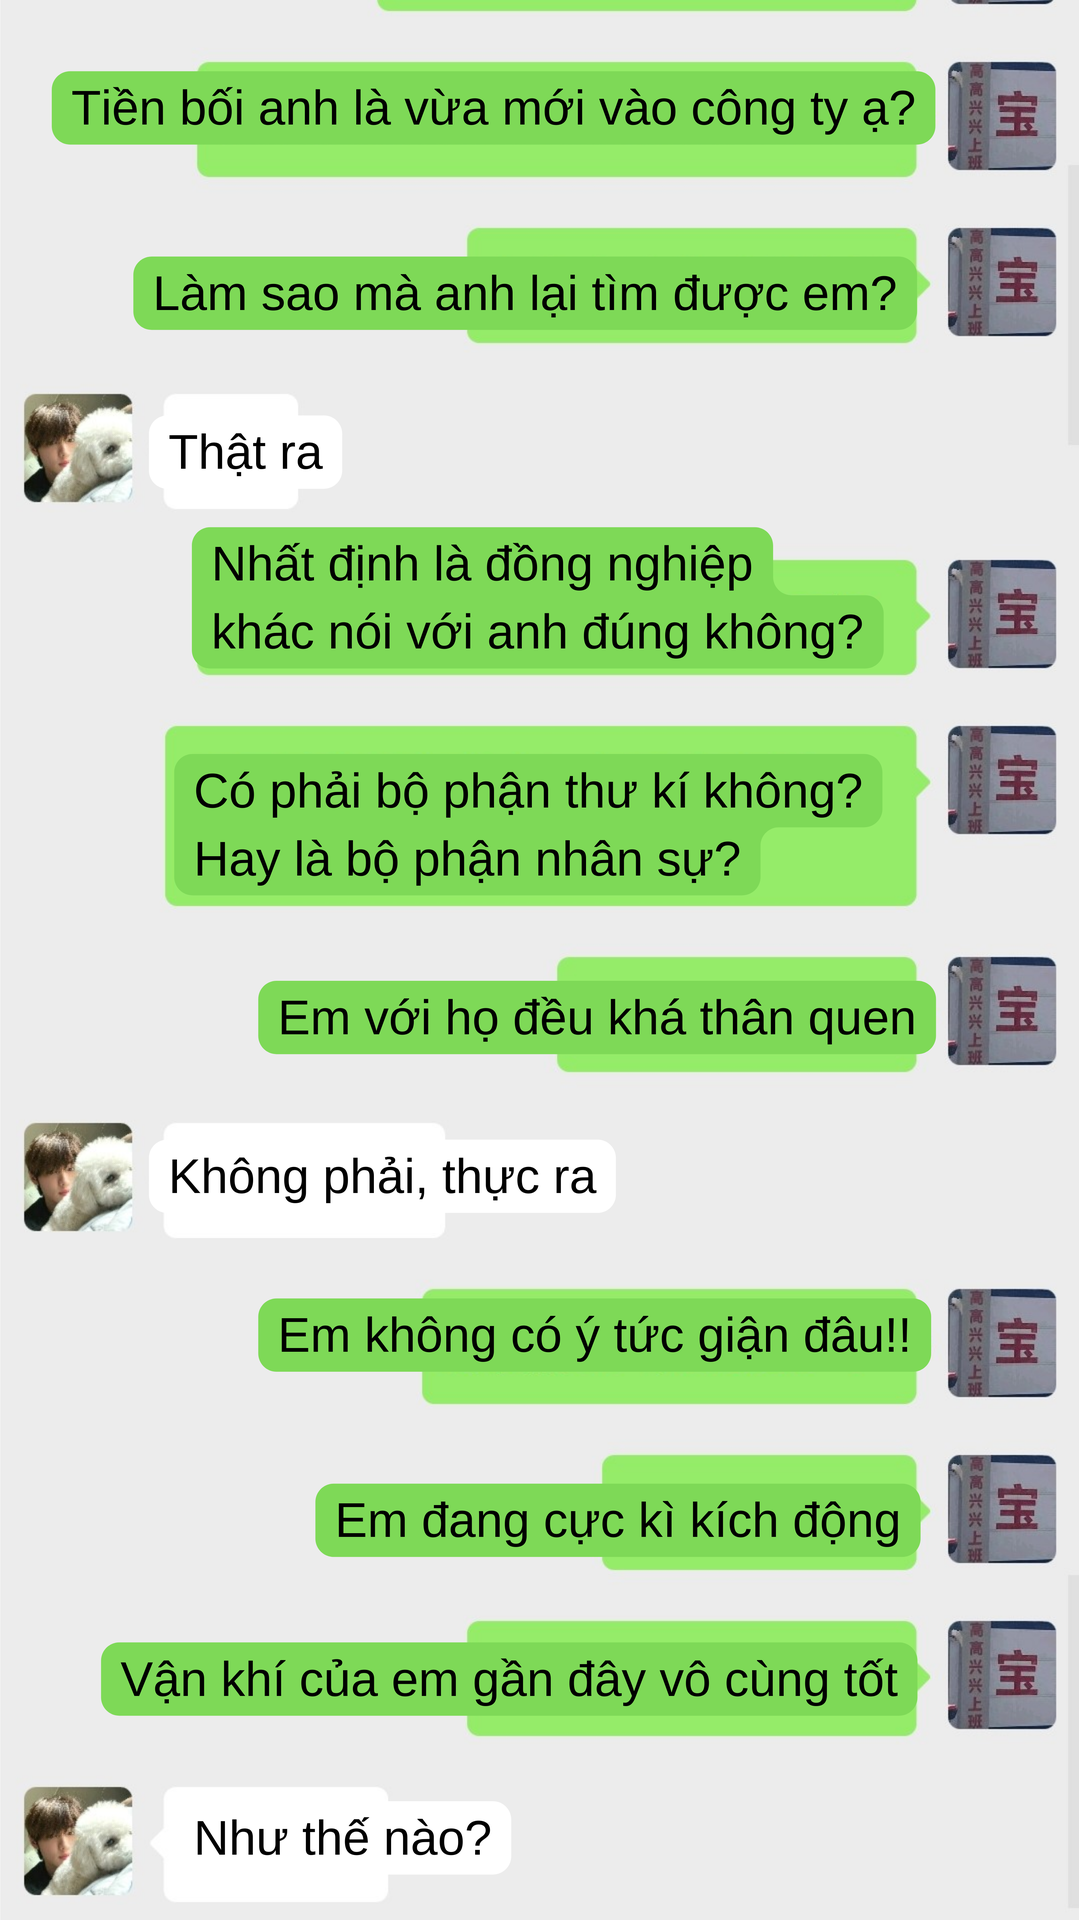Tap sender avatar beside "Tiền bối anh là" message
This screenshot has width=1079, height=1920.
pos(1001,116)
